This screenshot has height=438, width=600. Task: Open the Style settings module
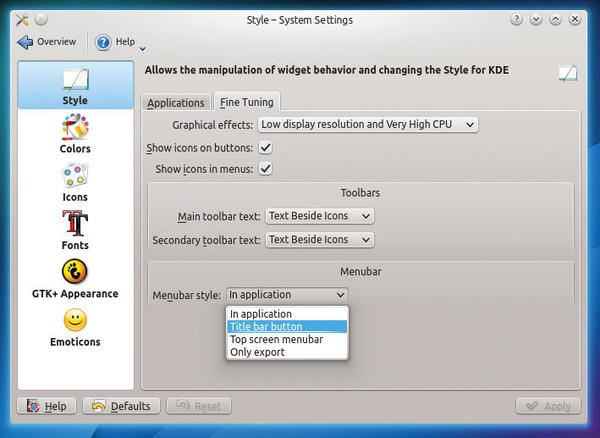(75, 85)
